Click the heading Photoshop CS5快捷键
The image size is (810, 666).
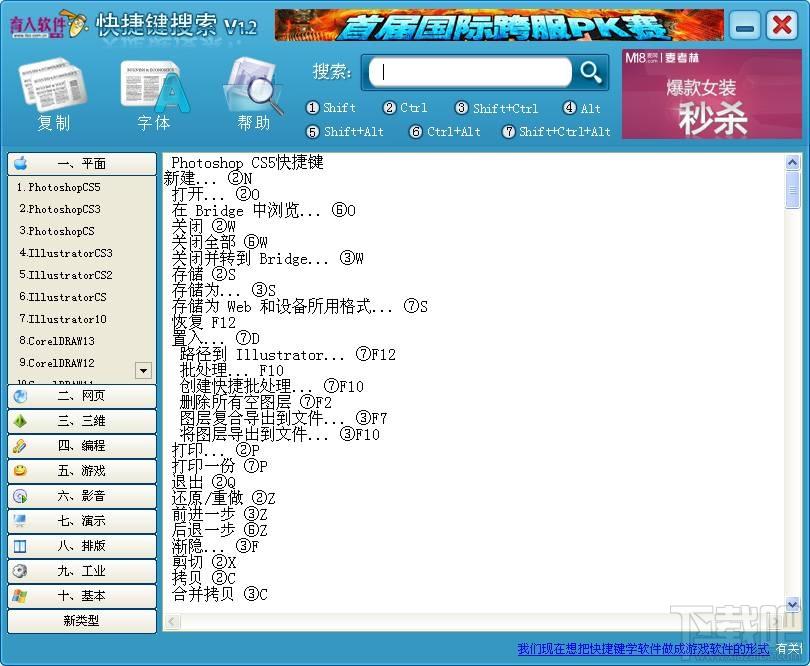click(x=247, y=163)
